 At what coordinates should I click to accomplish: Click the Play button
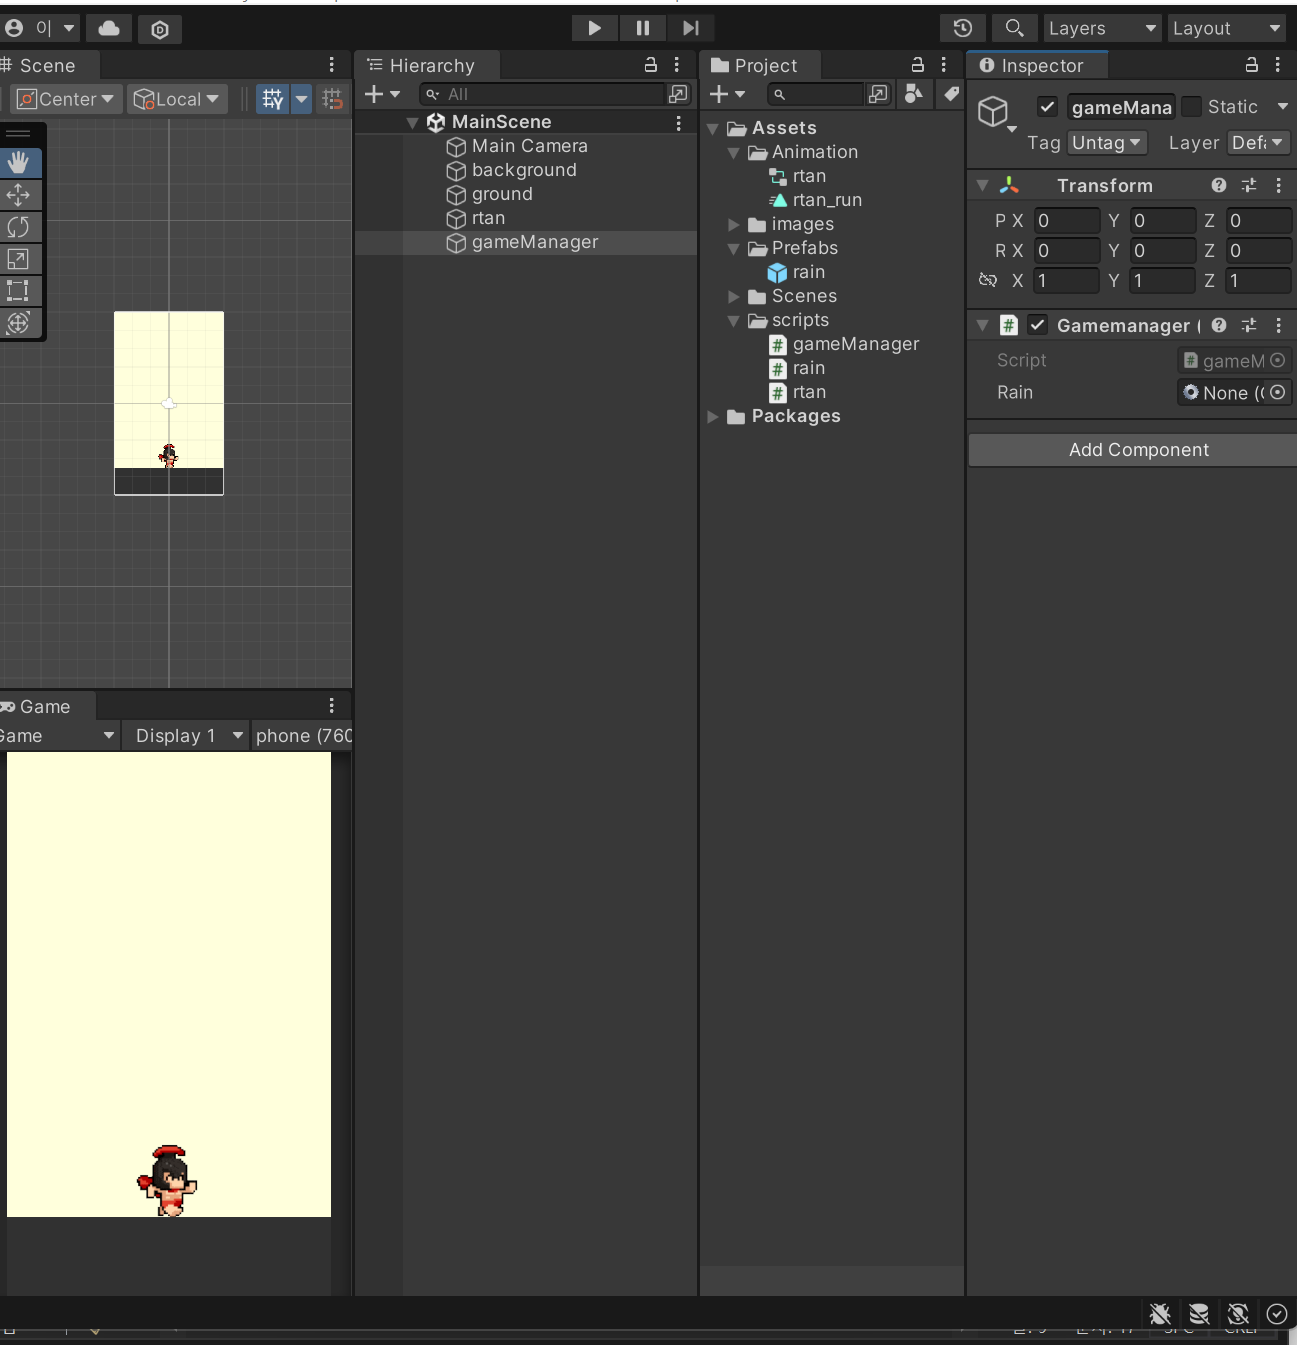[594, 28]
